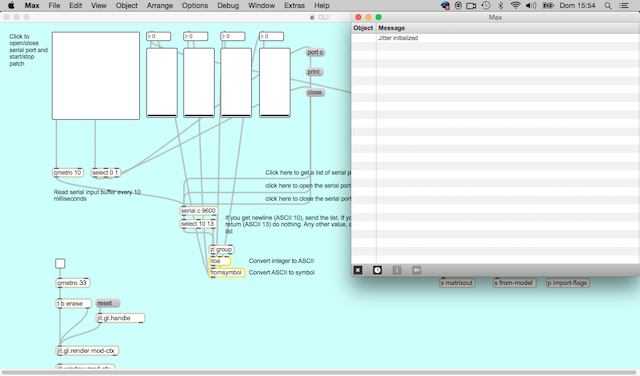Open the Object menu

pyautogui.click(x=127, y=5)
